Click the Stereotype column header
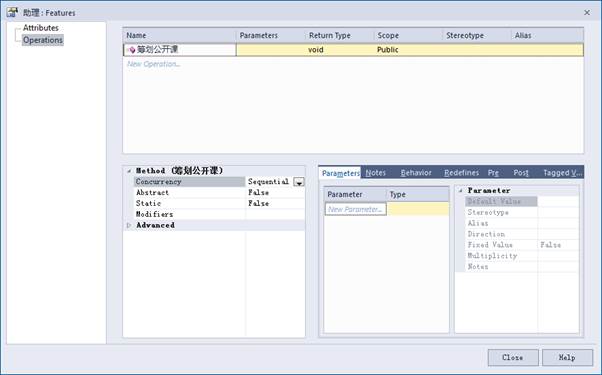Viewport: 602px width, 375px height. pos(476,35)
